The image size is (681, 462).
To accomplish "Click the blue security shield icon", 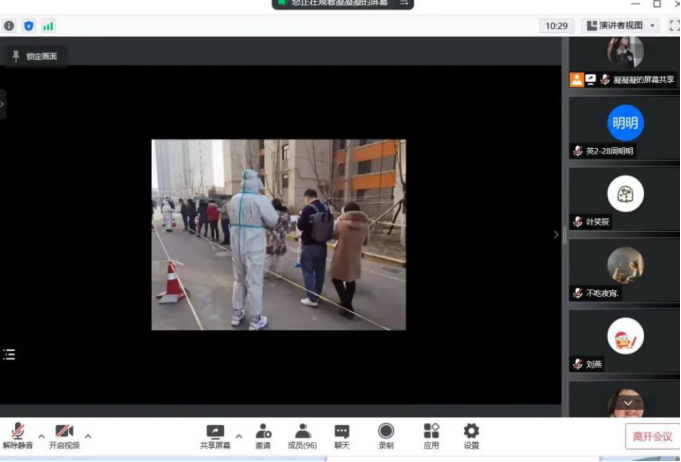I will (x=28, y=25).
